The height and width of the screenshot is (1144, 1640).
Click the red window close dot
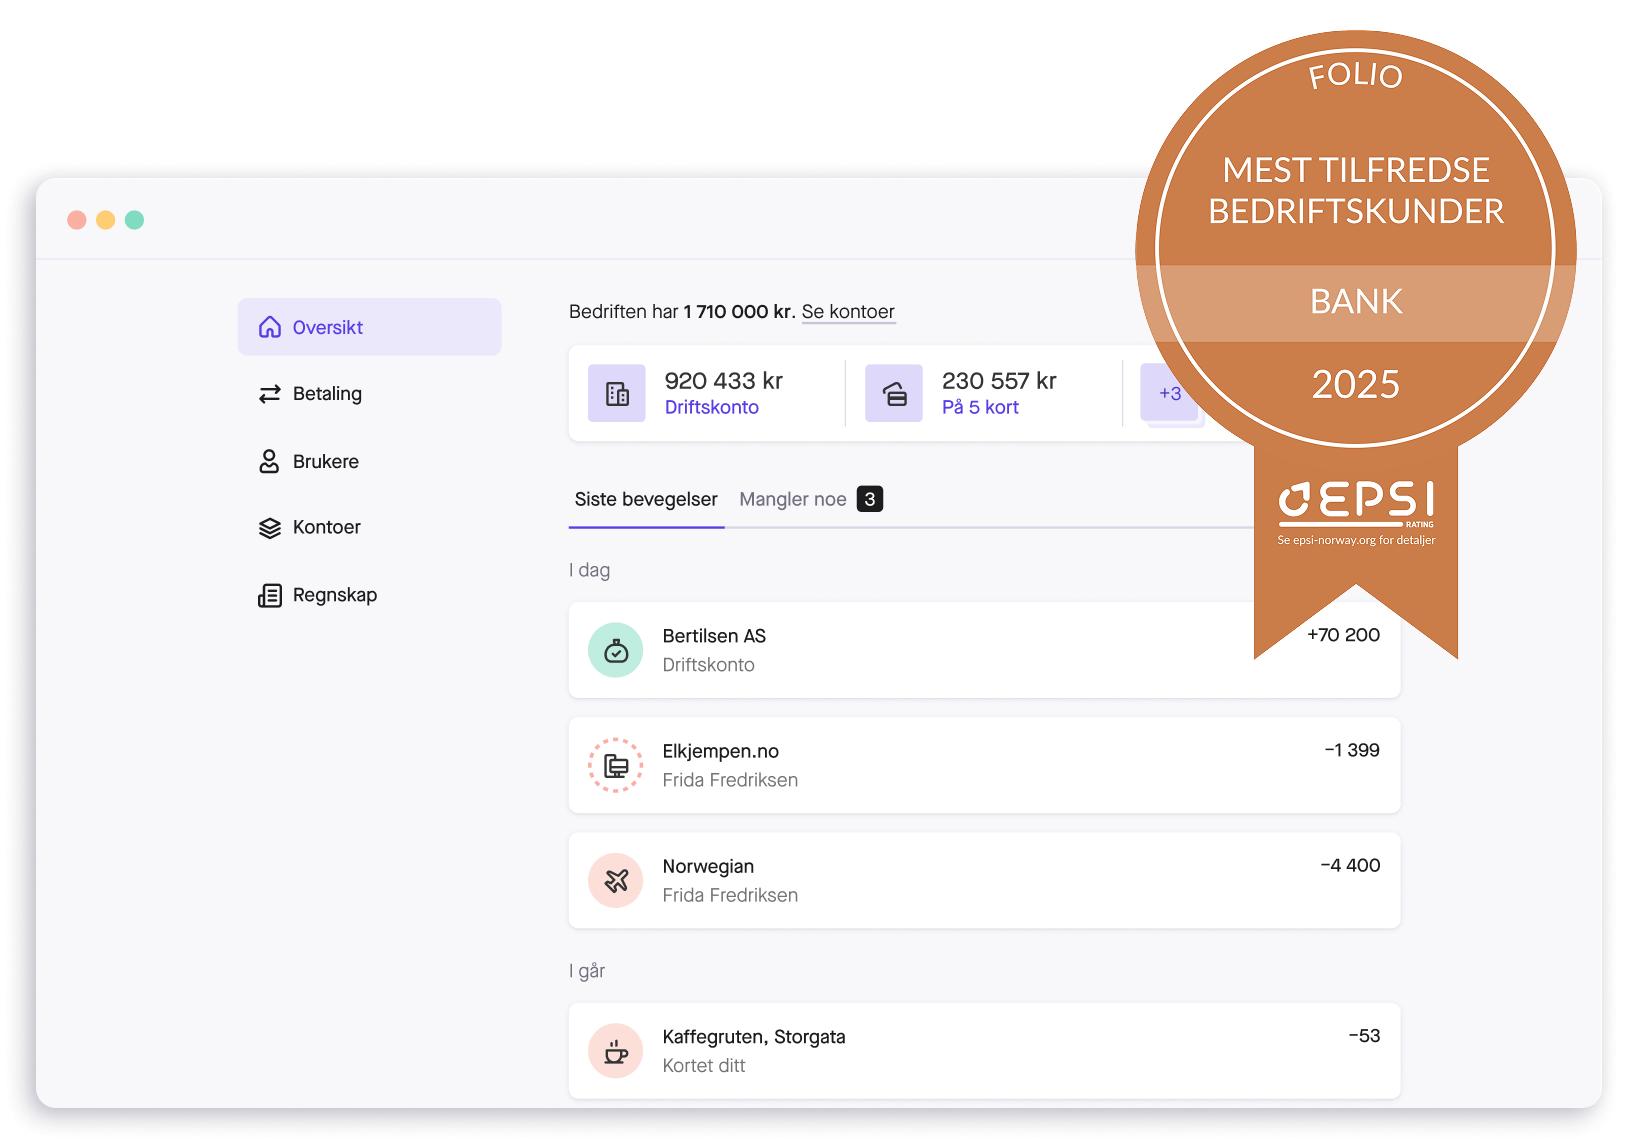coord(77,220)
